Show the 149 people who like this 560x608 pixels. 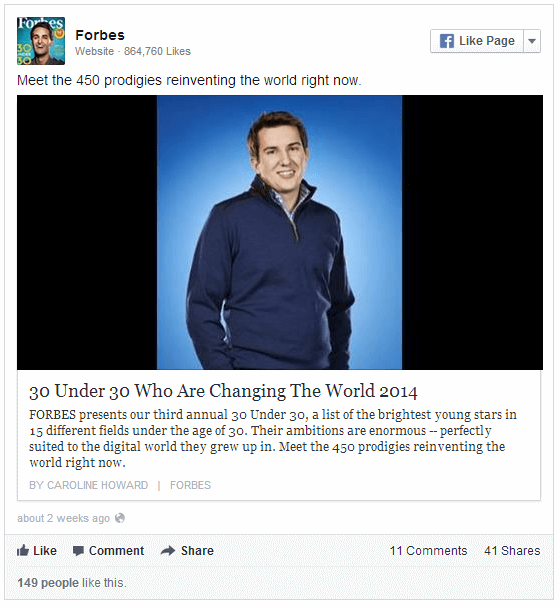tap(48, 582)
